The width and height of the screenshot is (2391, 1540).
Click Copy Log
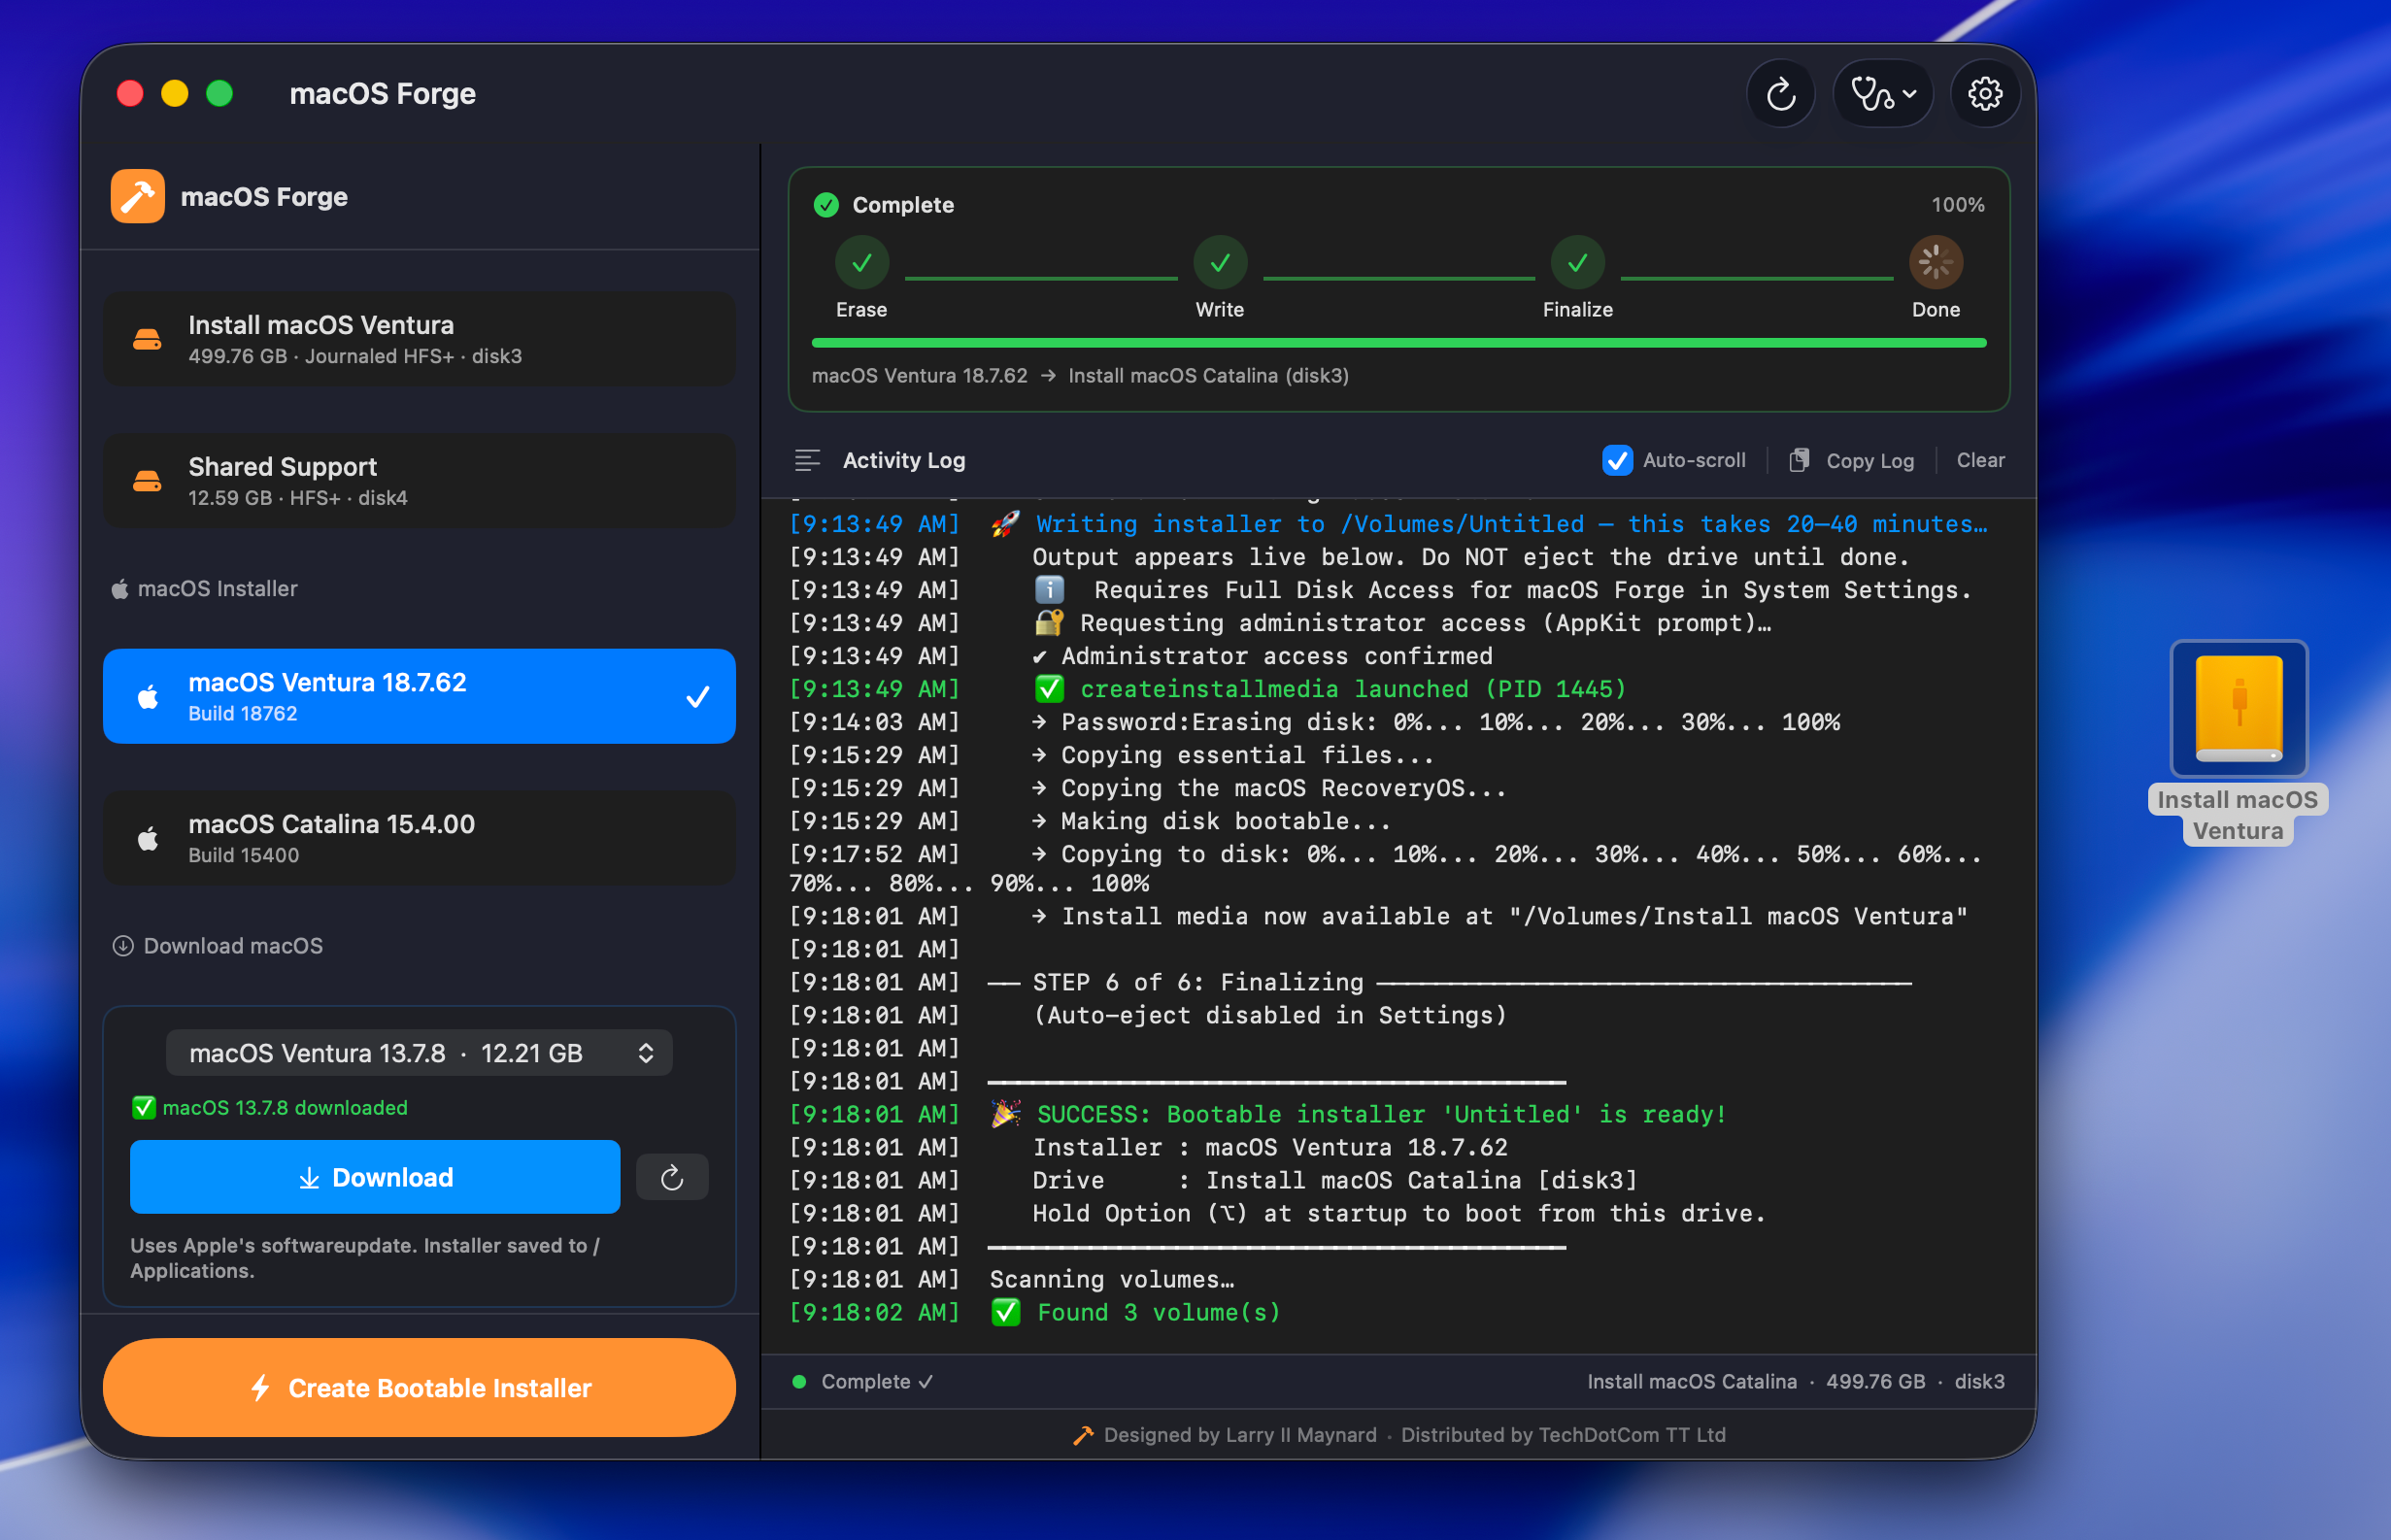1852,460
